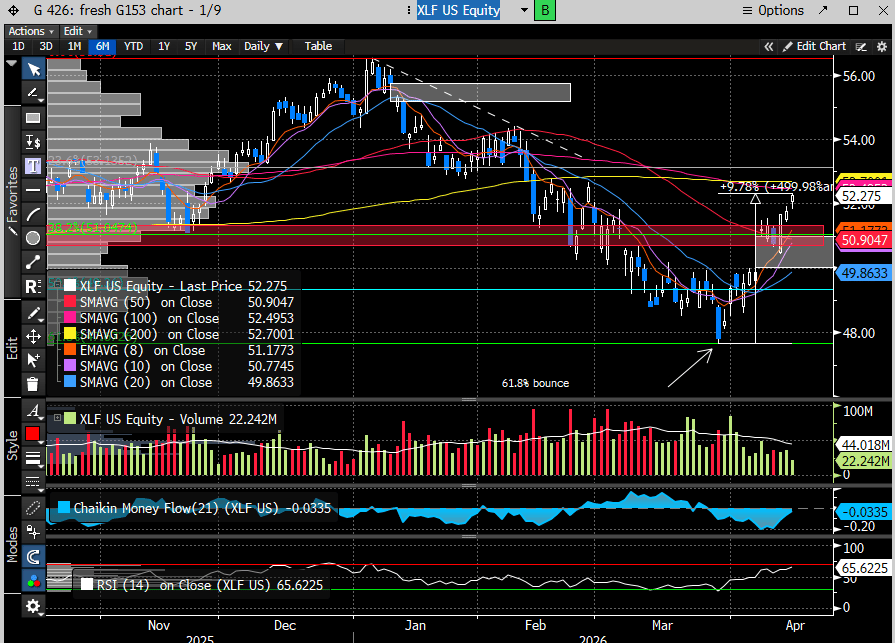This screenshot has width=895, height=643.
Task: Select the circle drawing tool
Action: [34, 238]
